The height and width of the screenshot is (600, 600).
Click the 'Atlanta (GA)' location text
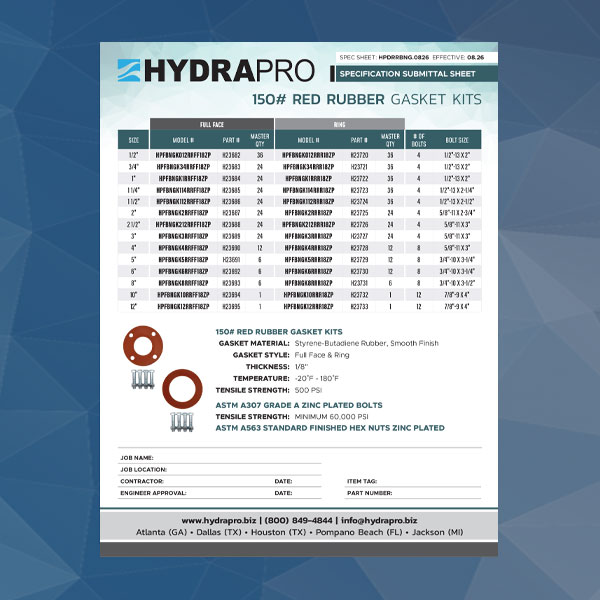click(x=161, y=532)
